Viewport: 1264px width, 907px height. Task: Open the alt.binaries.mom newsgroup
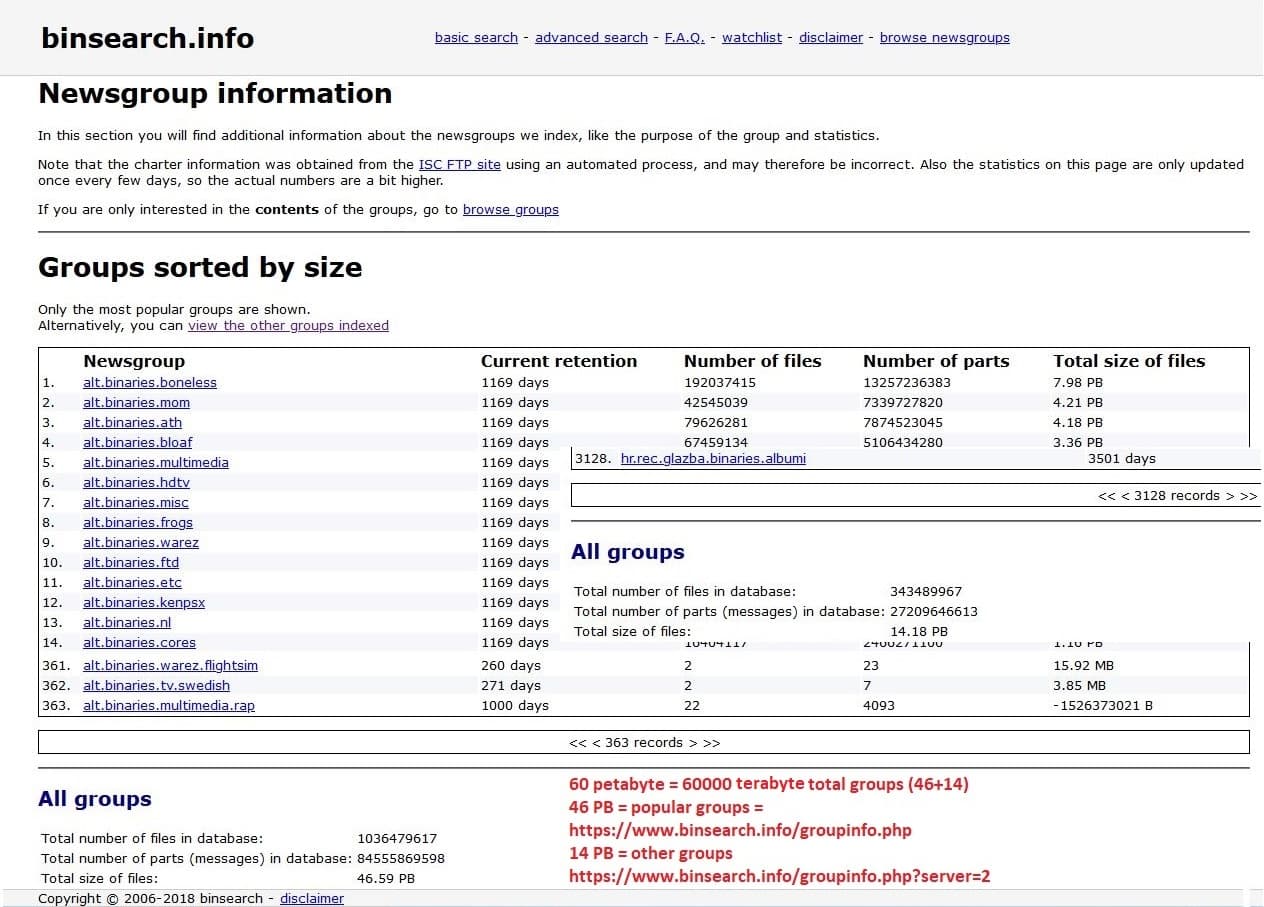pos(137,402)
